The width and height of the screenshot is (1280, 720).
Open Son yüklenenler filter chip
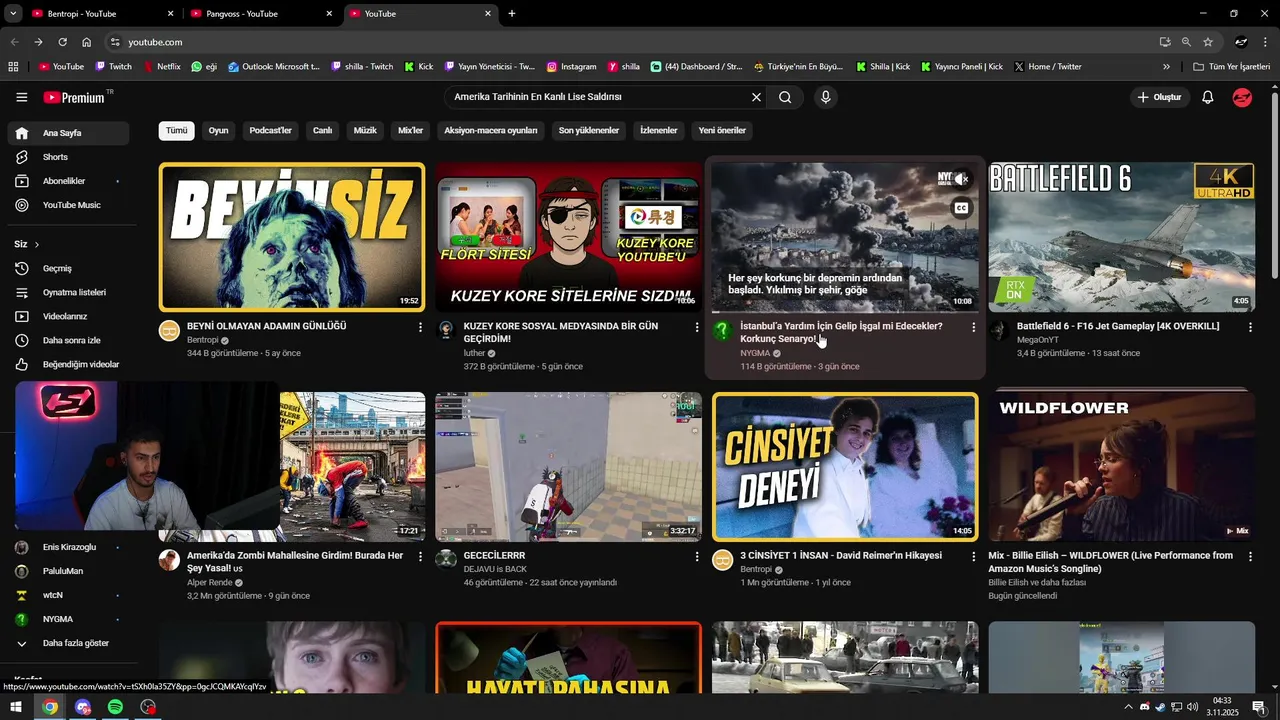(x=588, y=130)
